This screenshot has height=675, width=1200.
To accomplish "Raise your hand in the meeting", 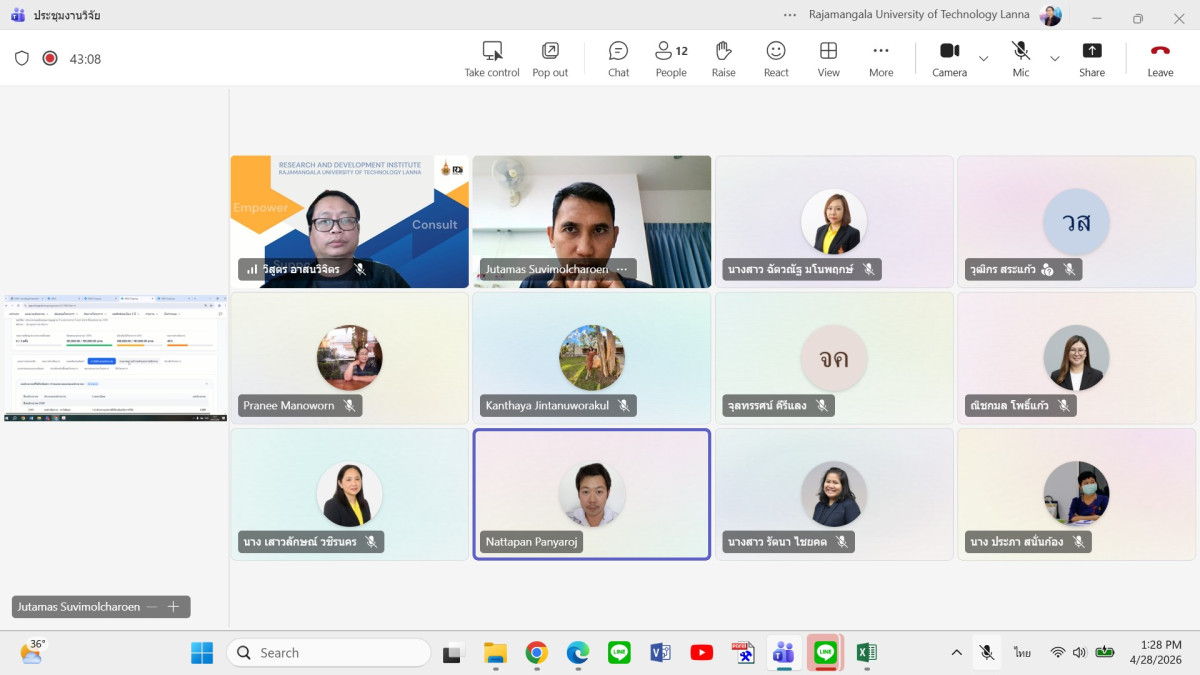I will click(723, 58).
